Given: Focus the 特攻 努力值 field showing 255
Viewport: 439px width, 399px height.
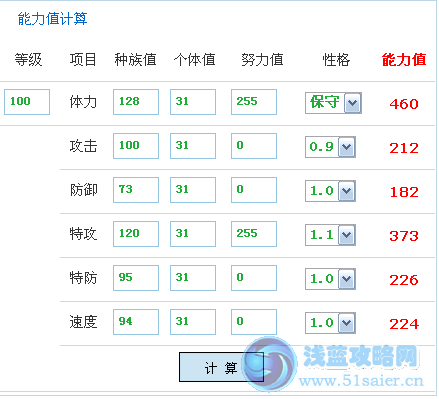Looking at the screenshot, I should coord(254,234).
